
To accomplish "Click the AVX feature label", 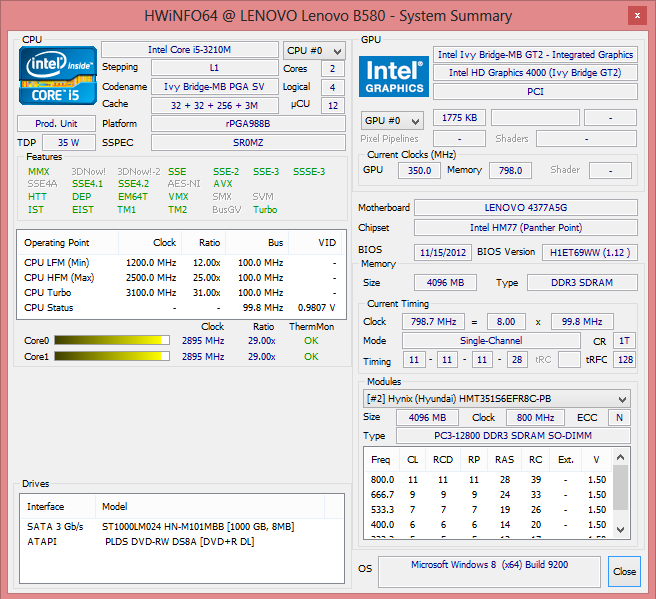I will pyautogui.click(x=223, y=184).
